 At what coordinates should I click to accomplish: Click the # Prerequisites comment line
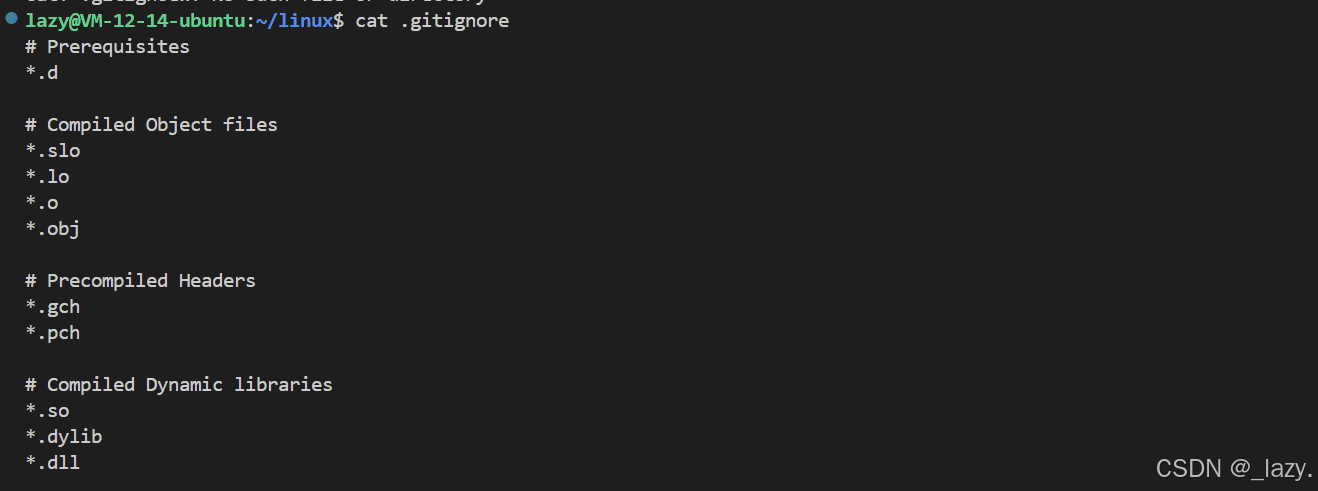(x=108, y=47)
